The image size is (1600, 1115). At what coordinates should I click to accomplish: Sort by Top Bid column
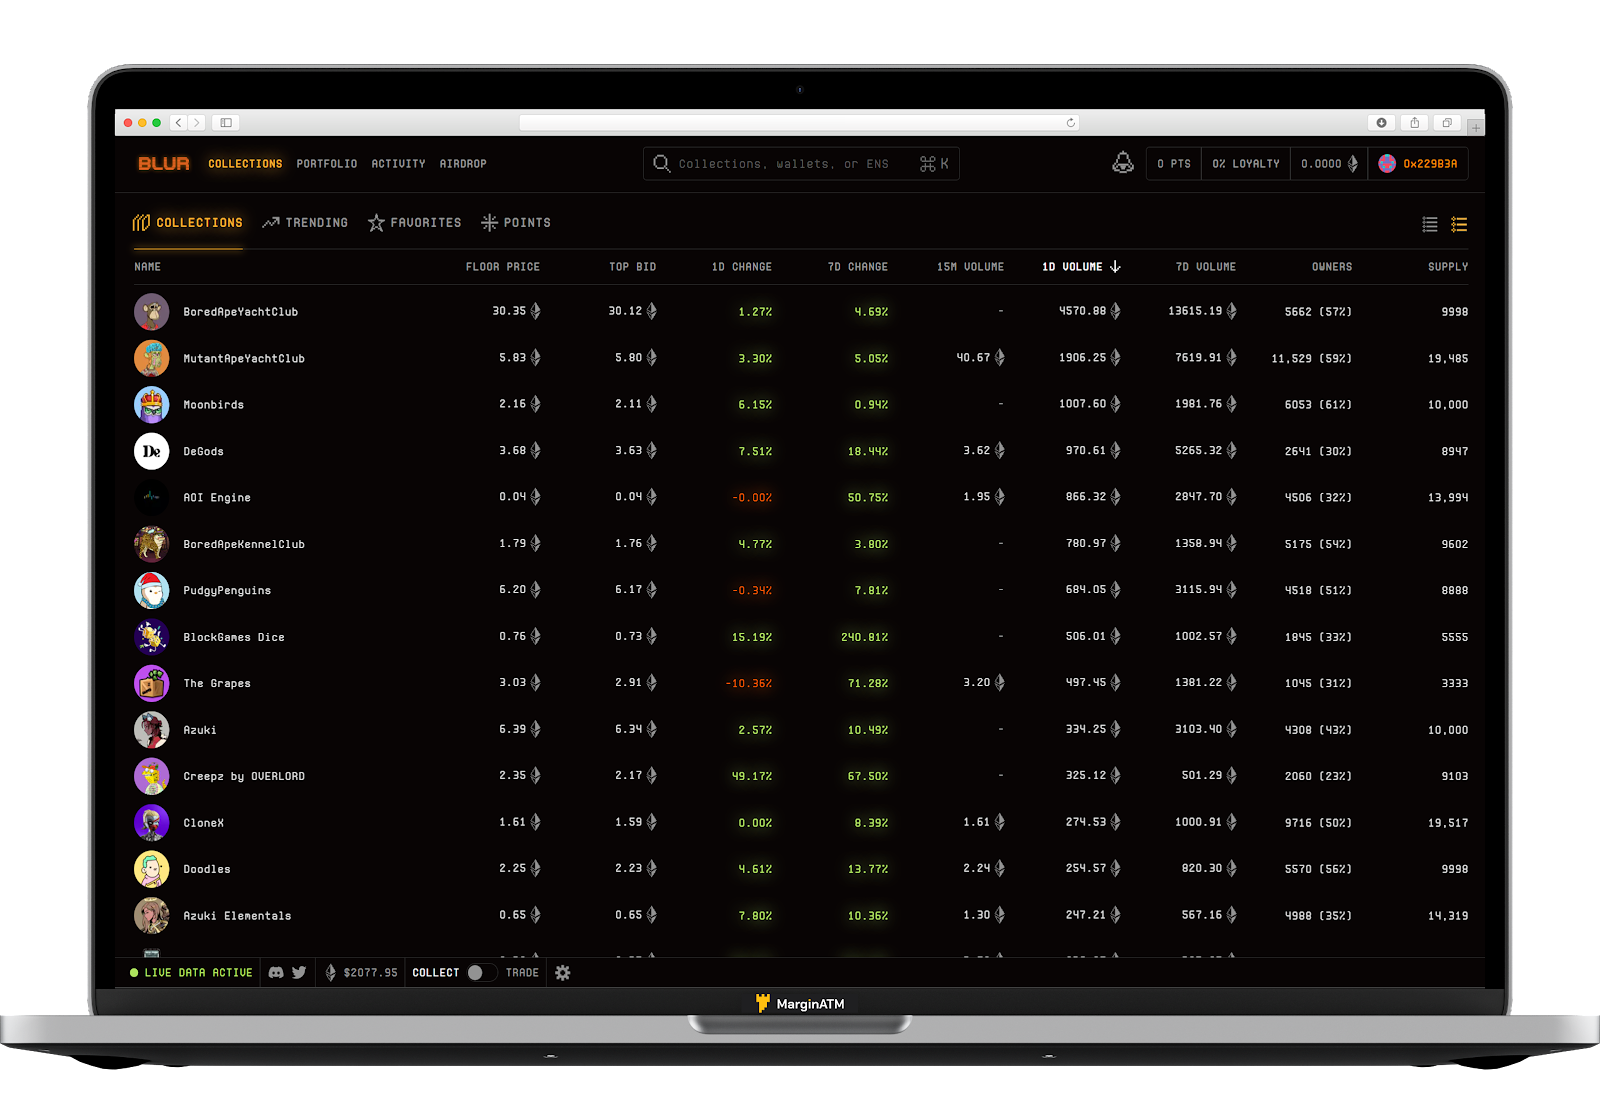[x=632, y=267]
